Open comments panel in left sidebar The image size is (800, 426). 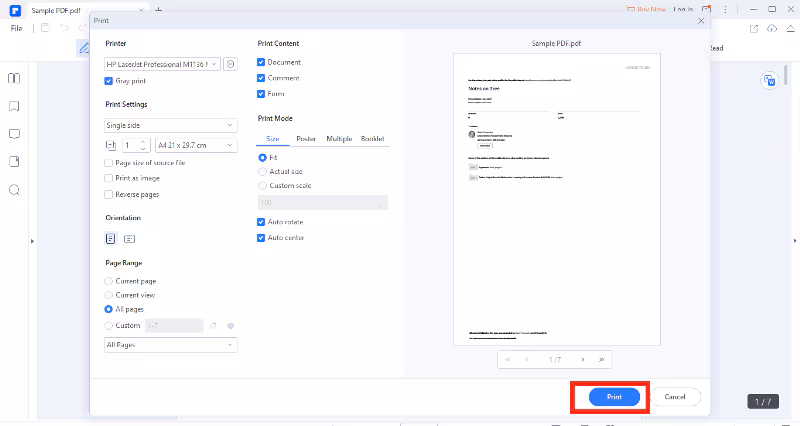(x=14, y=133)
